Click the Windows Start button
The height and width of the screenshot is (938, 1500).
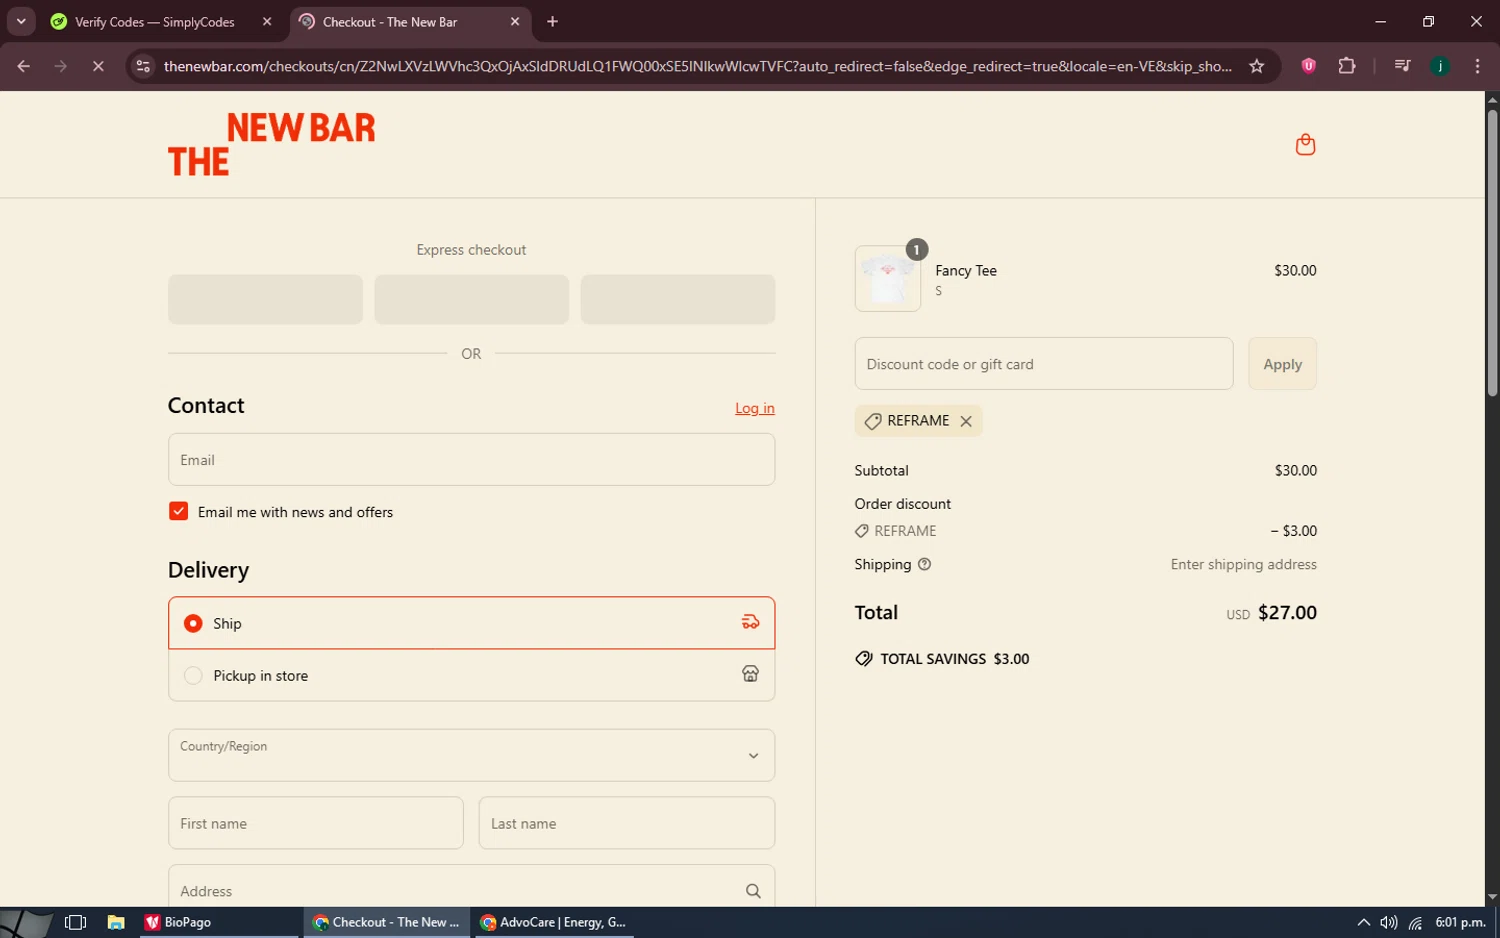pos(26,922)
